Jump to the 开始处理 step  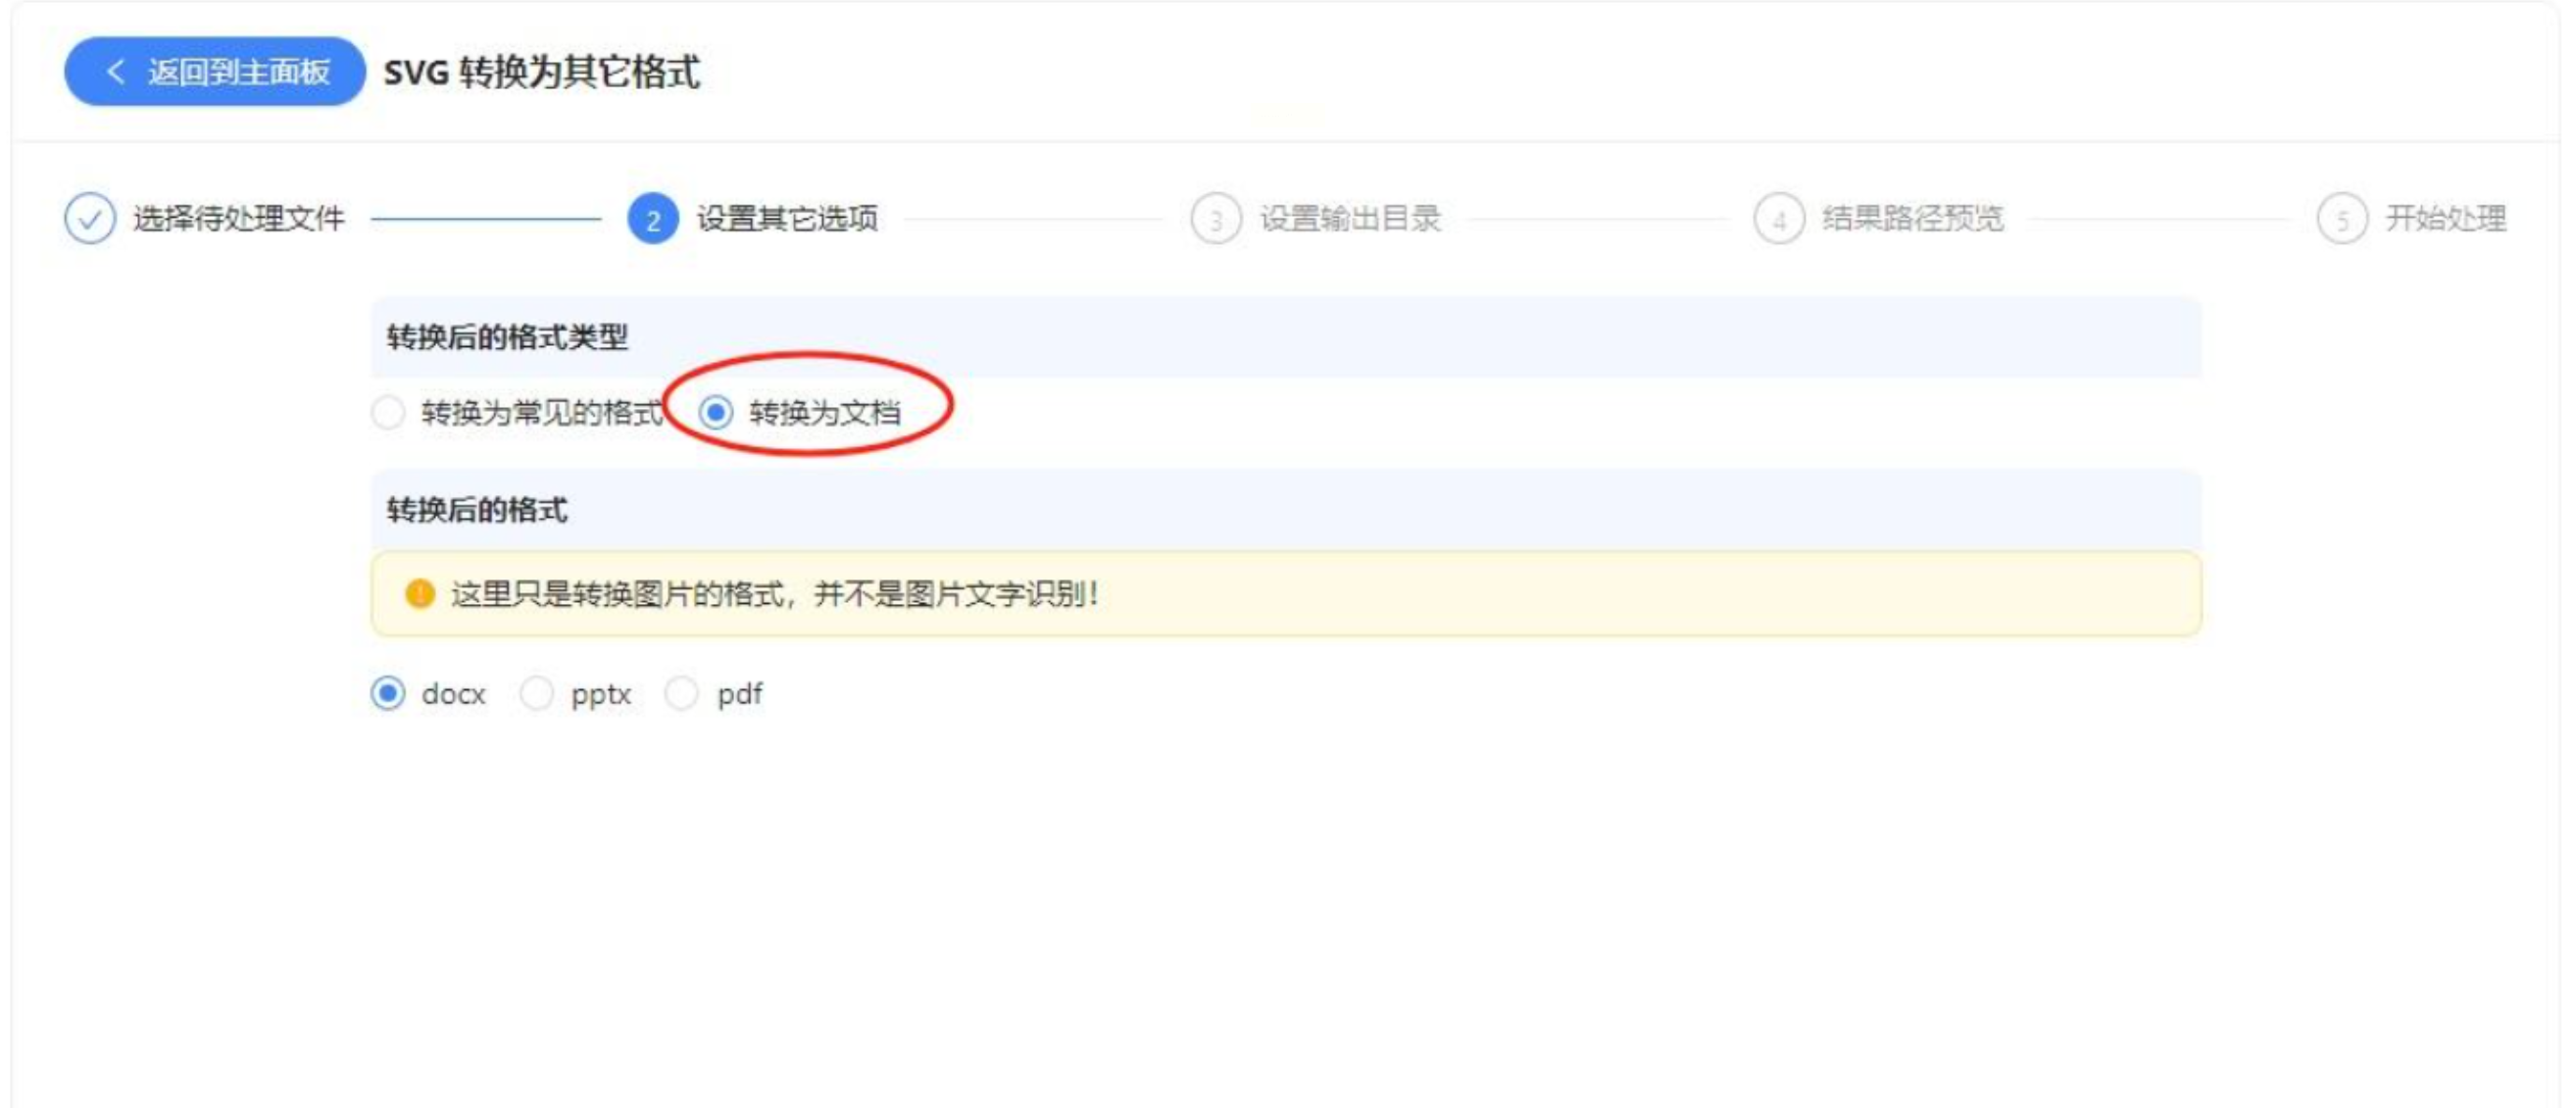[x=2446, y=218]
